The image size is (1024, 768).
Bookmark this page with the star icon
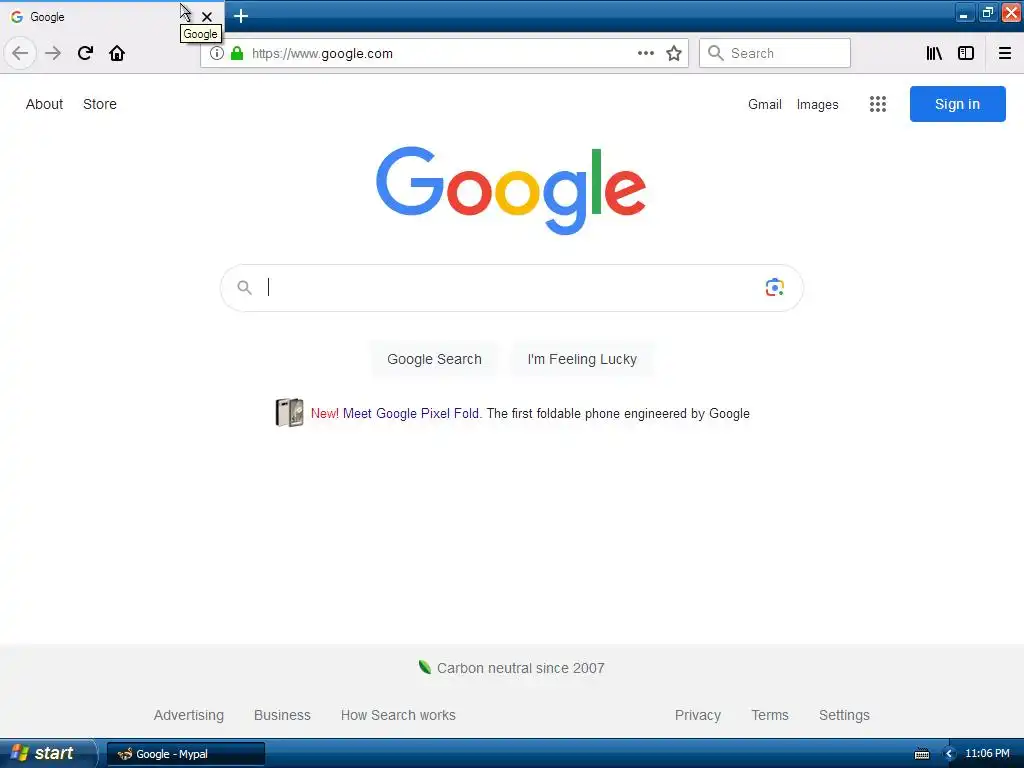click(674, 53)
